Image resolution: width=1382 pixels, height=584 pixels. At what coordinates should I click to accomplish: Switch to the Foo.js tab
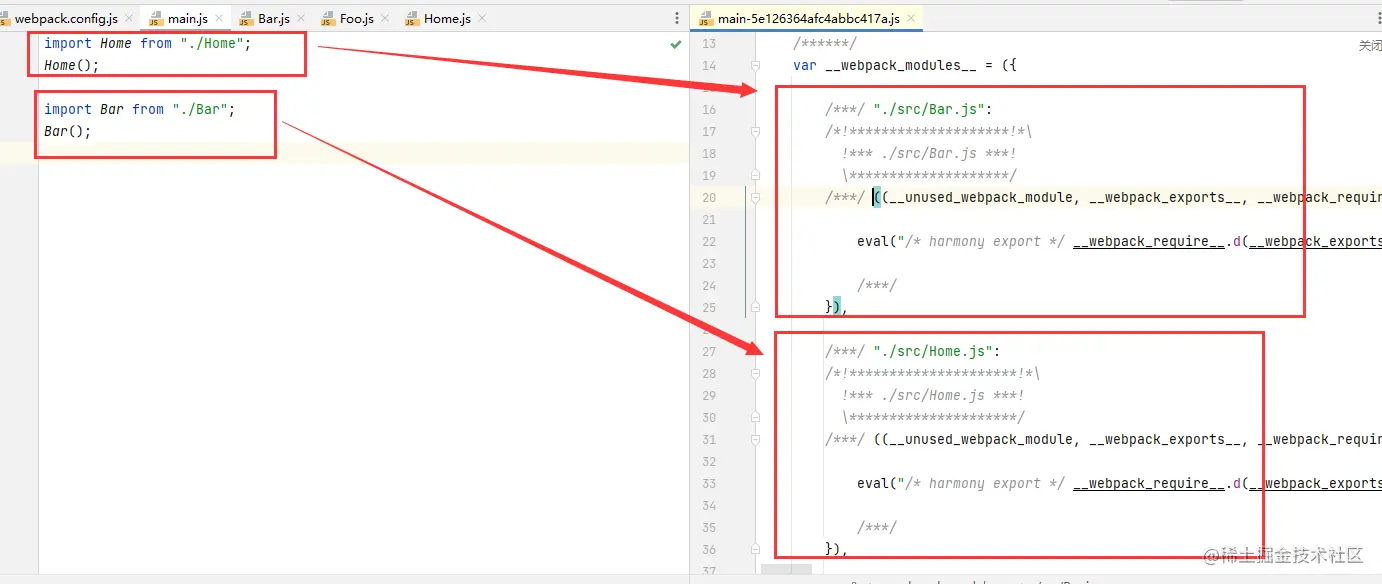[356, 18]
